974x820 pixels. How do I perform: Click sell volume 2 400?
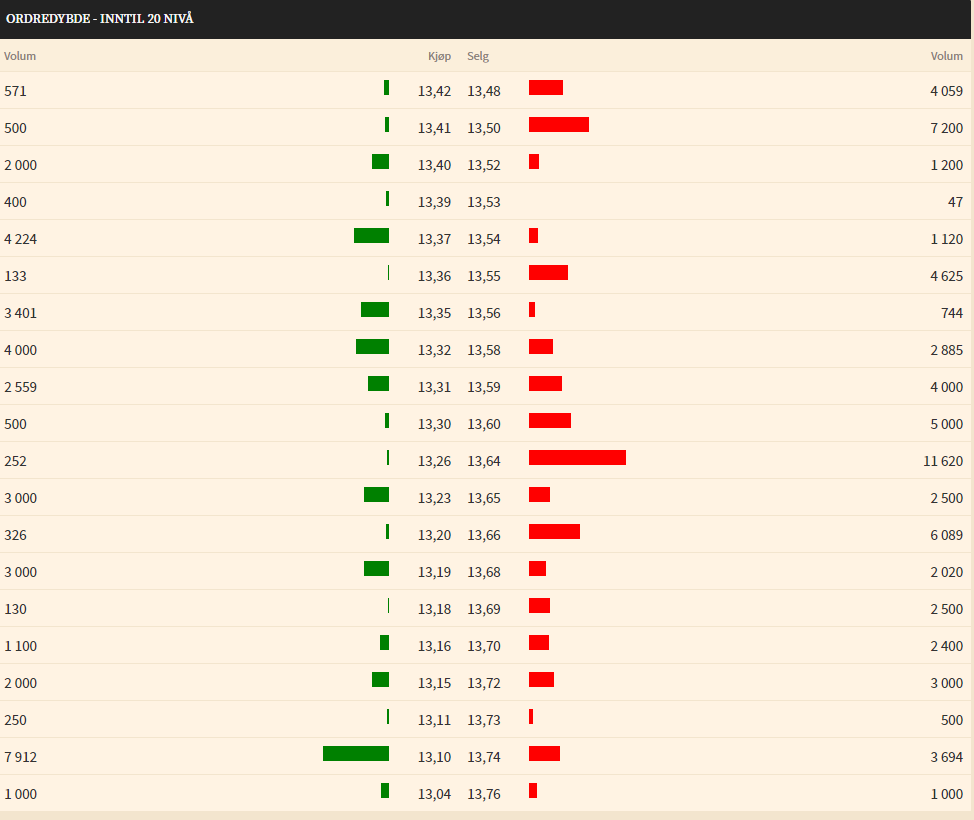(947, 646)
